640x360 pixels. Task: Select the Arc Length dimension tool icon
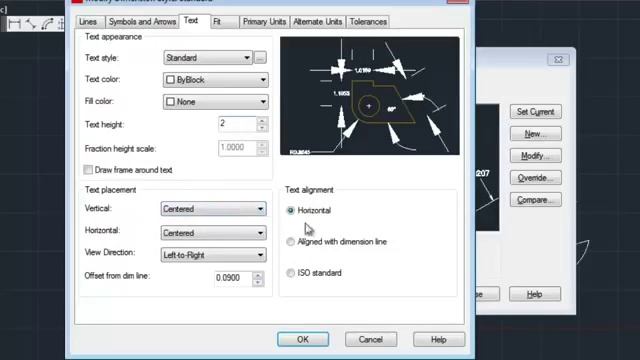(48, 24)
